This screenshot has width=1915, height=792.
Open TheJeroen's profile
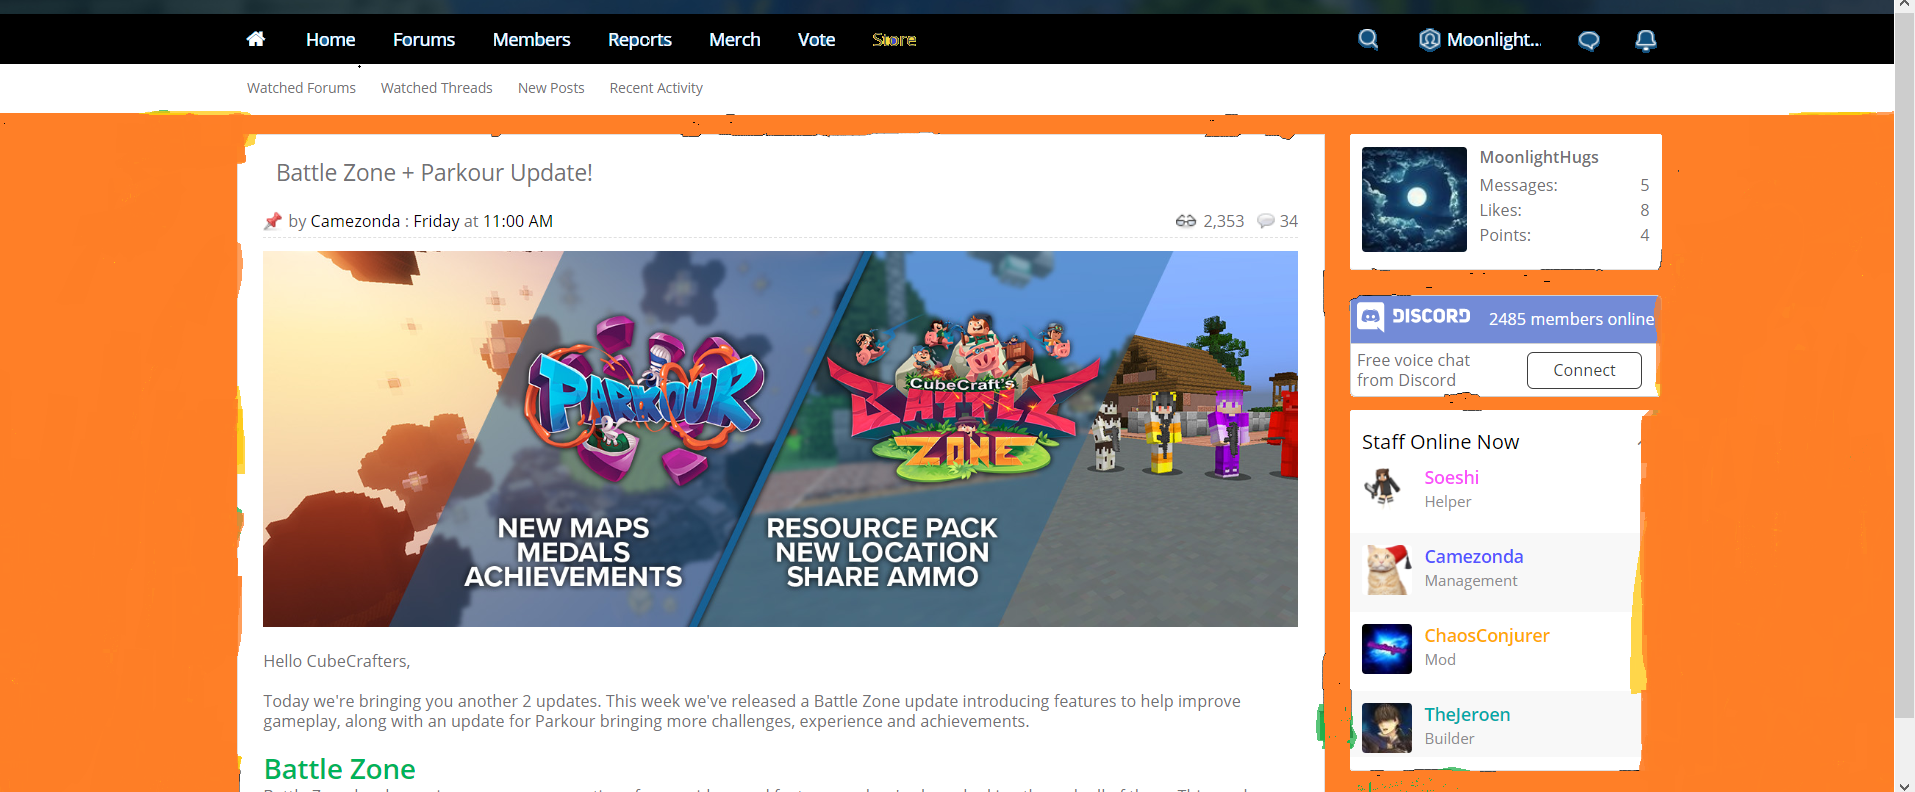pos(1467,715)
